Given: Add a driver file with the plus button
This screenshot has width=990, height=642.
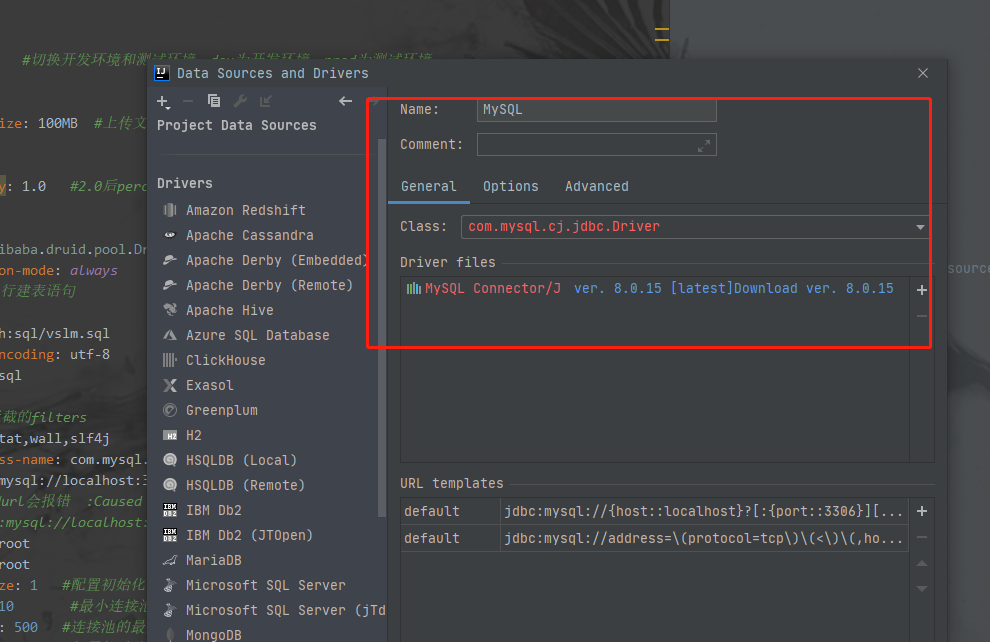Looking at the screenshot, I should [920, 290].
